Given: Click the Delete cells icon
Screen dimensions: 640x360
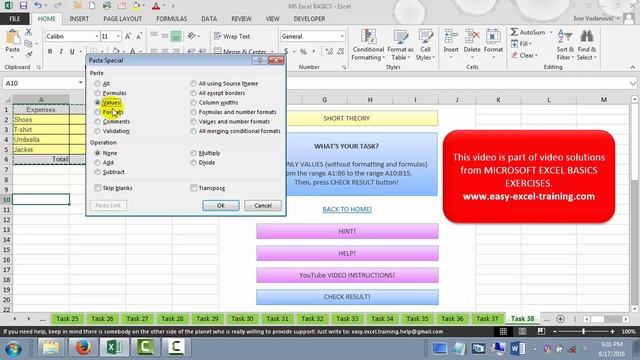Looking at the screenshot, I should pyautogui.click(x=472, y=37).
